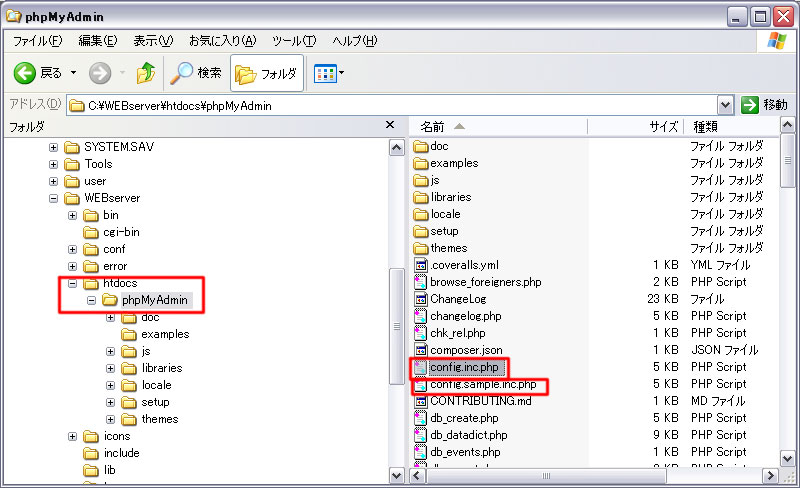This screenshot has height=488, width=800.
Task: Open the ツール(T) menu
Action: click(294, 41)
